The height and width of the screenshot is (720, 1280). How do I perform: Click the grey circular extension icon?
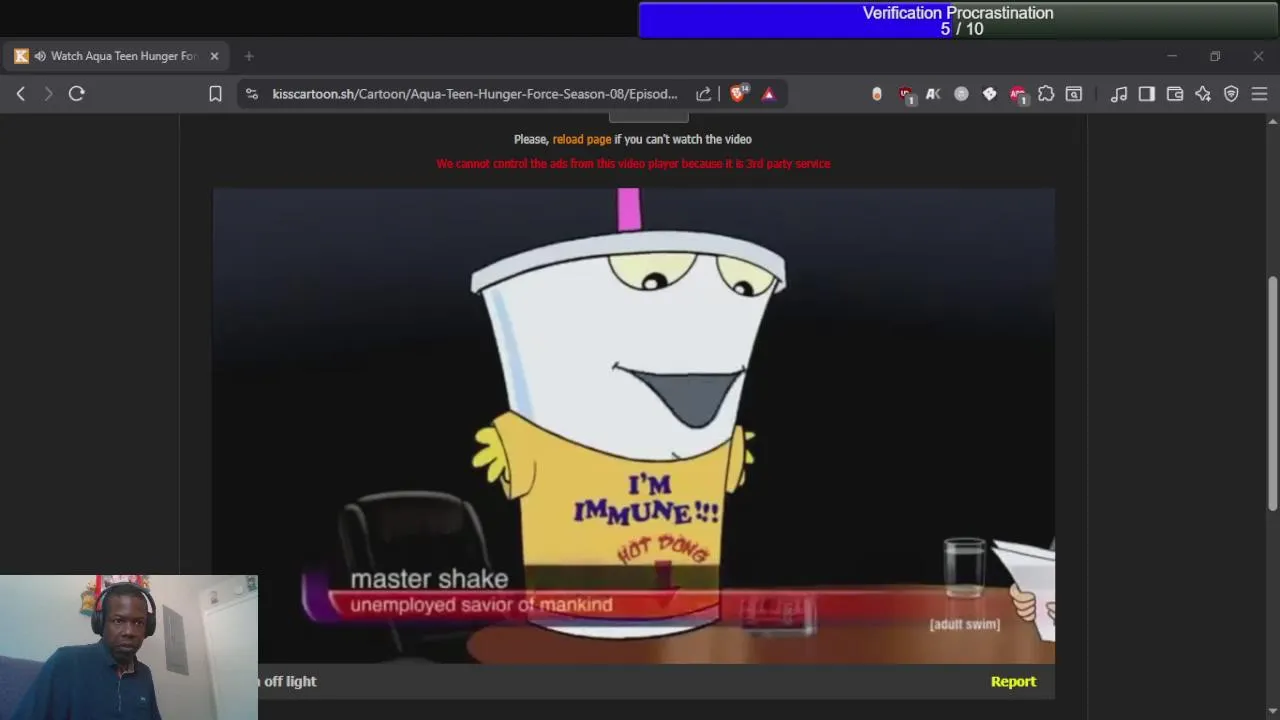pyautogui.click(x=961, y=94)
